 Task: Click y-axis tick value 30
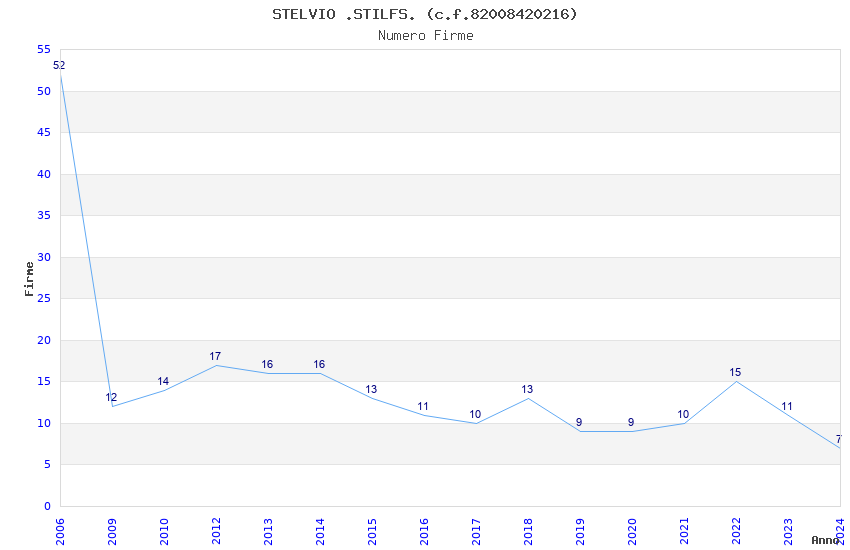[44, 257]
